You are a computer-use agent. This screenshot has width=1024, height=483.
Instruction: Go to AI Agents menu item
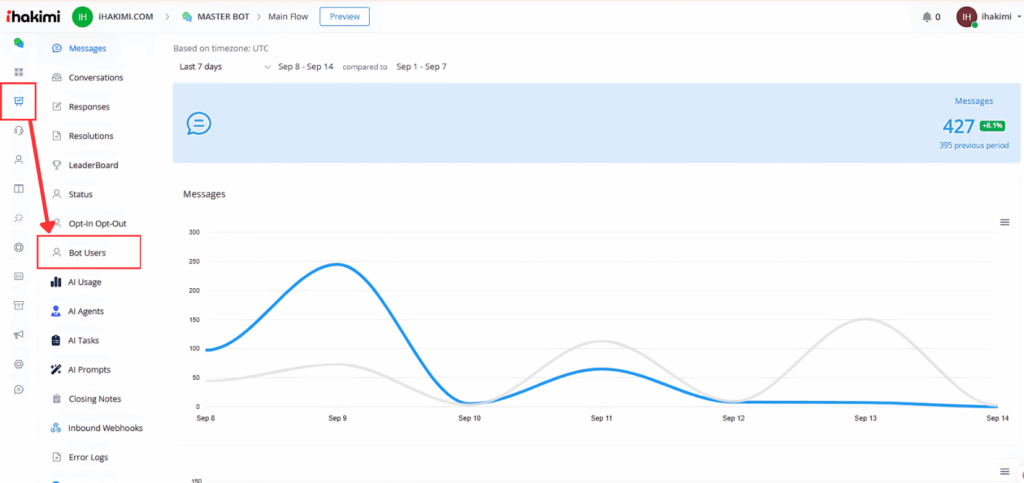85,311
